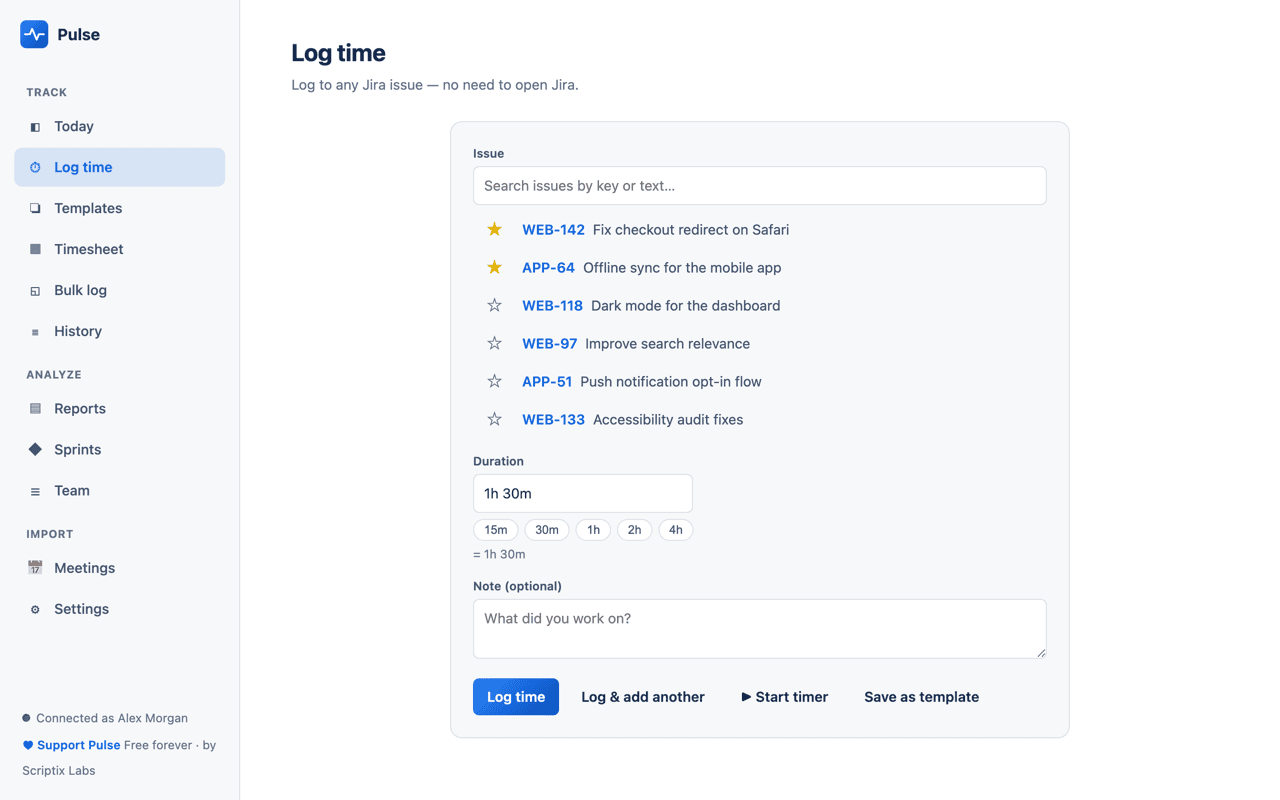Click Log & add another
This screenshot has width=1280, height=800.
643,697
